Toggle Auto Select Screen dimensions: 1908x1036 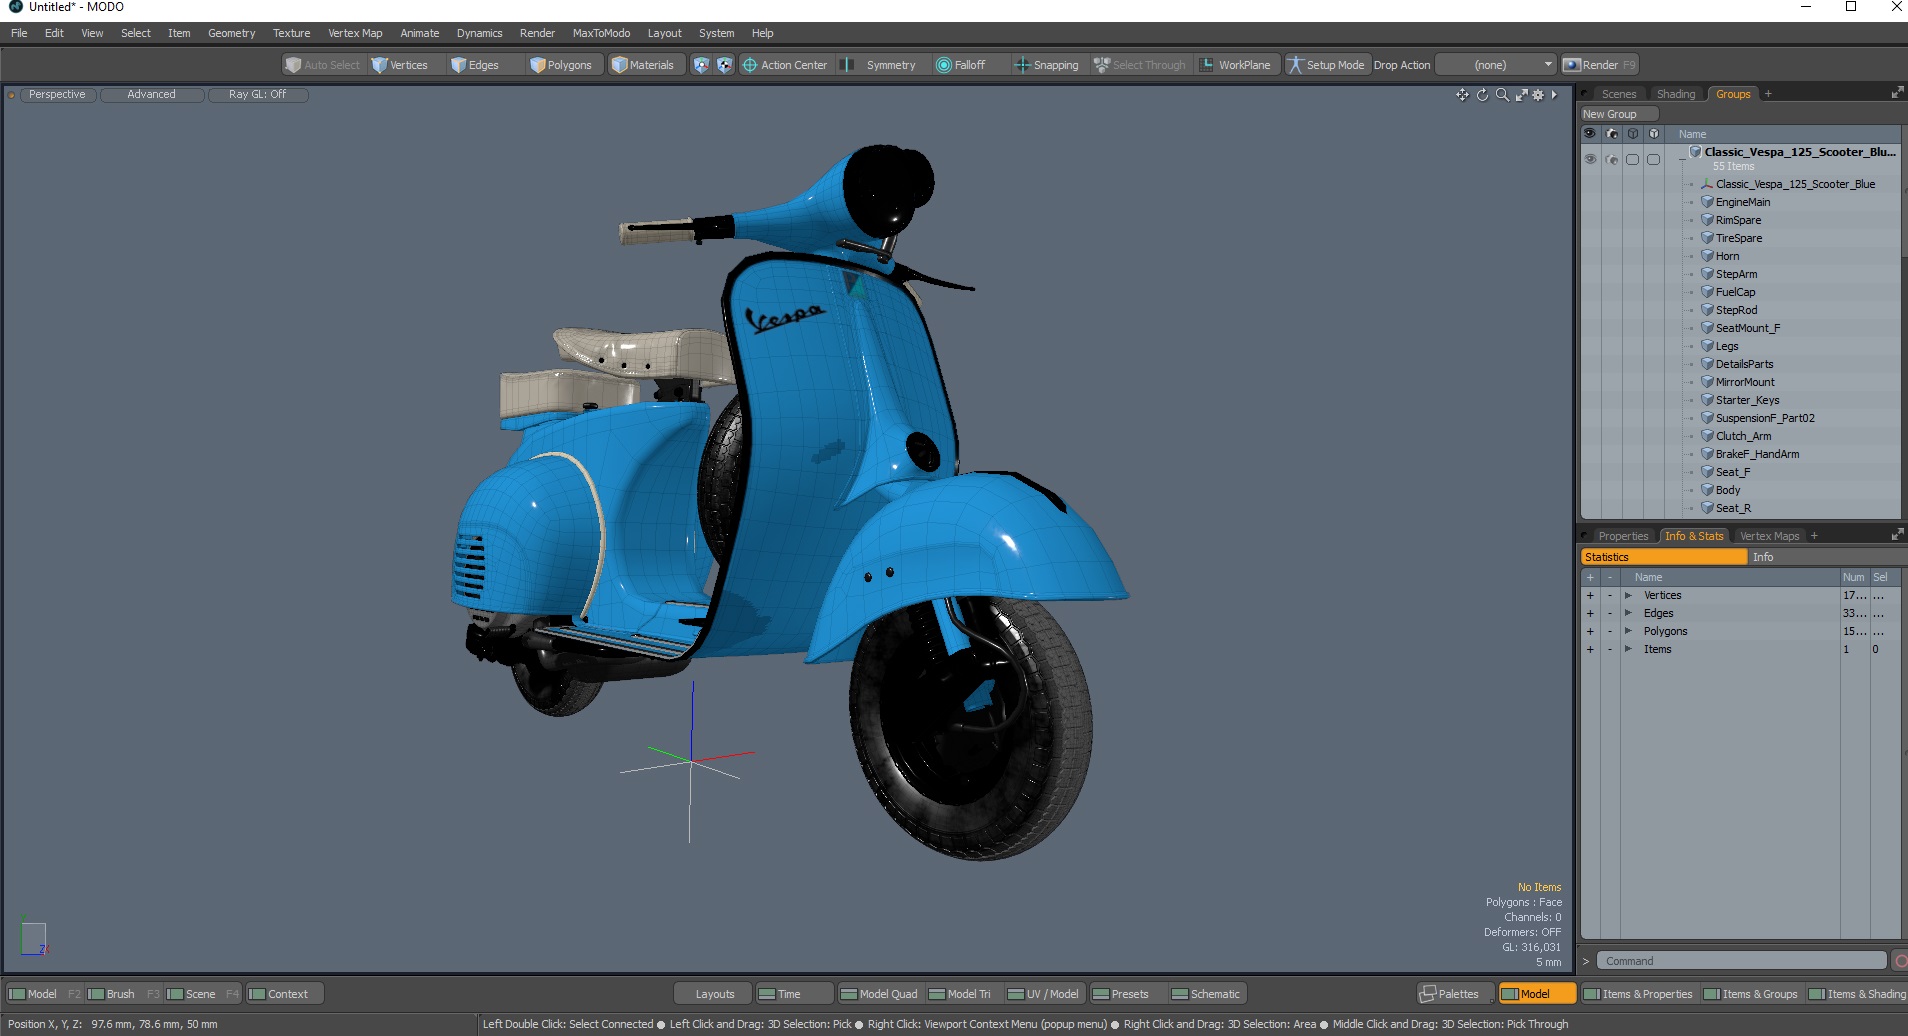[x=322, y=65]
